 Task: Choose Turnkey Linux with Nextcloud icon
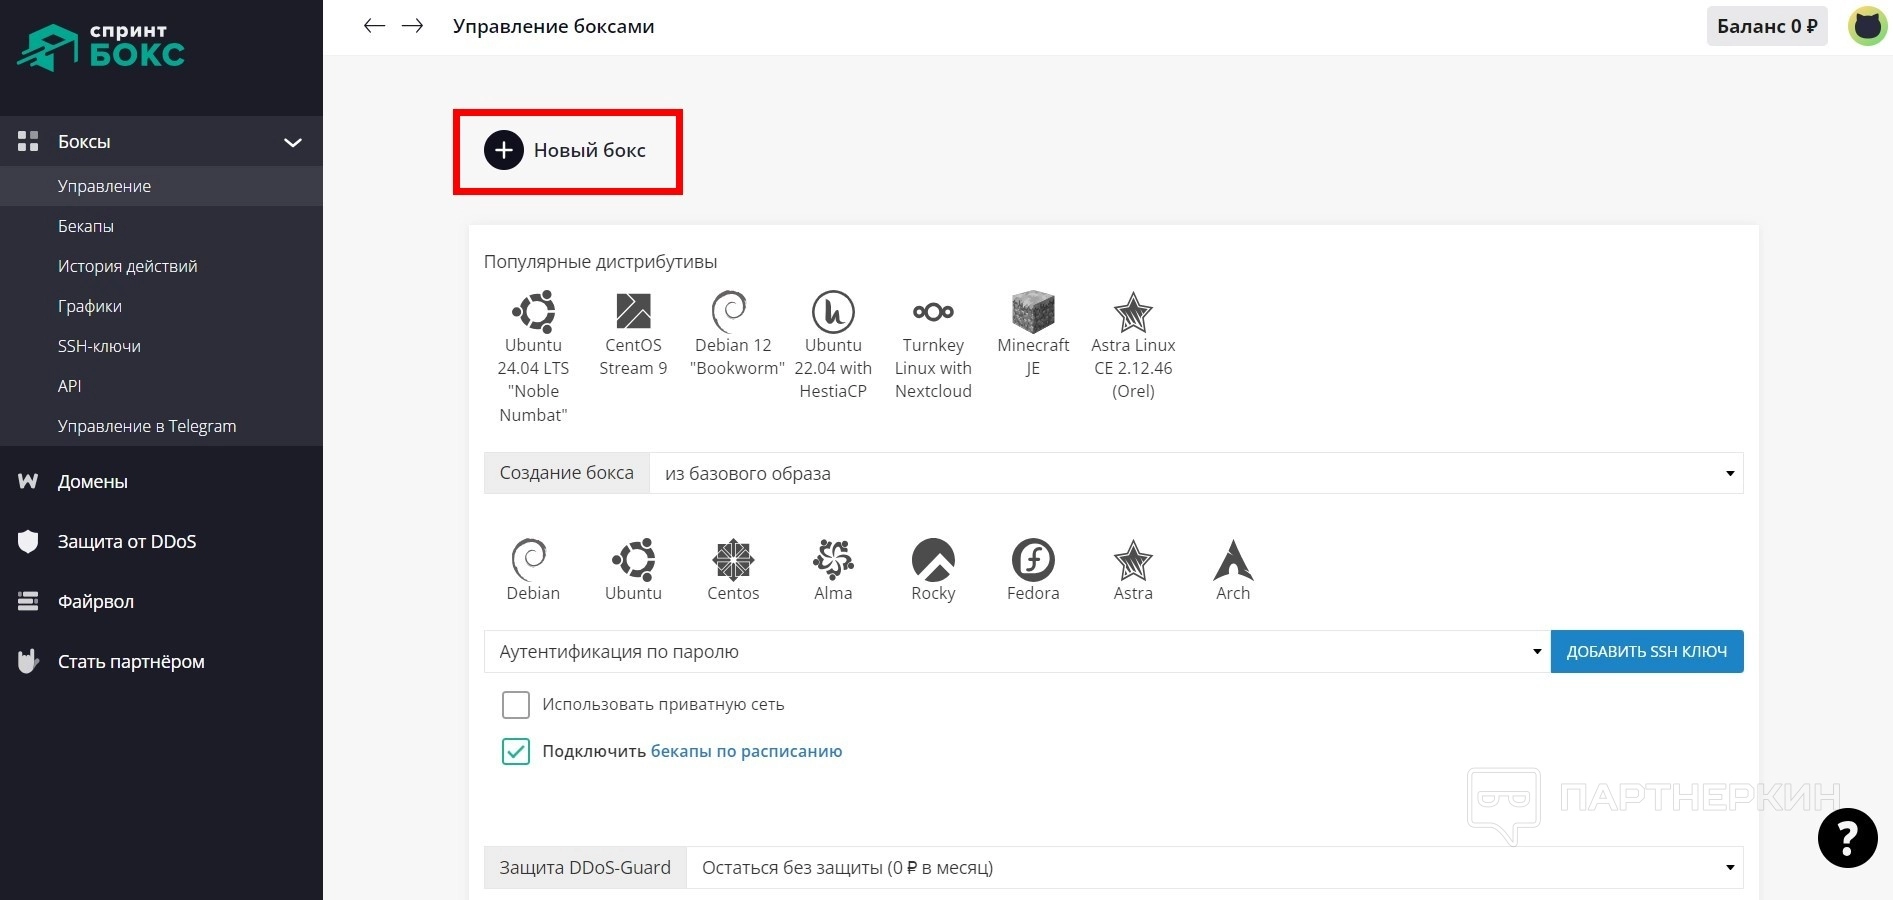933,312
